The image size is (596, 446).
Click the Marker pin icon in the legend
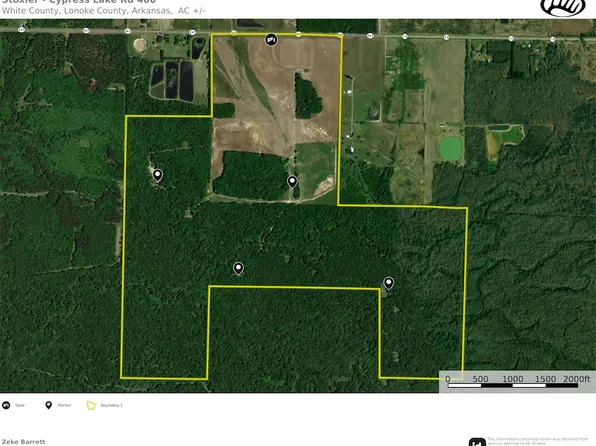[x=48, y=405]
